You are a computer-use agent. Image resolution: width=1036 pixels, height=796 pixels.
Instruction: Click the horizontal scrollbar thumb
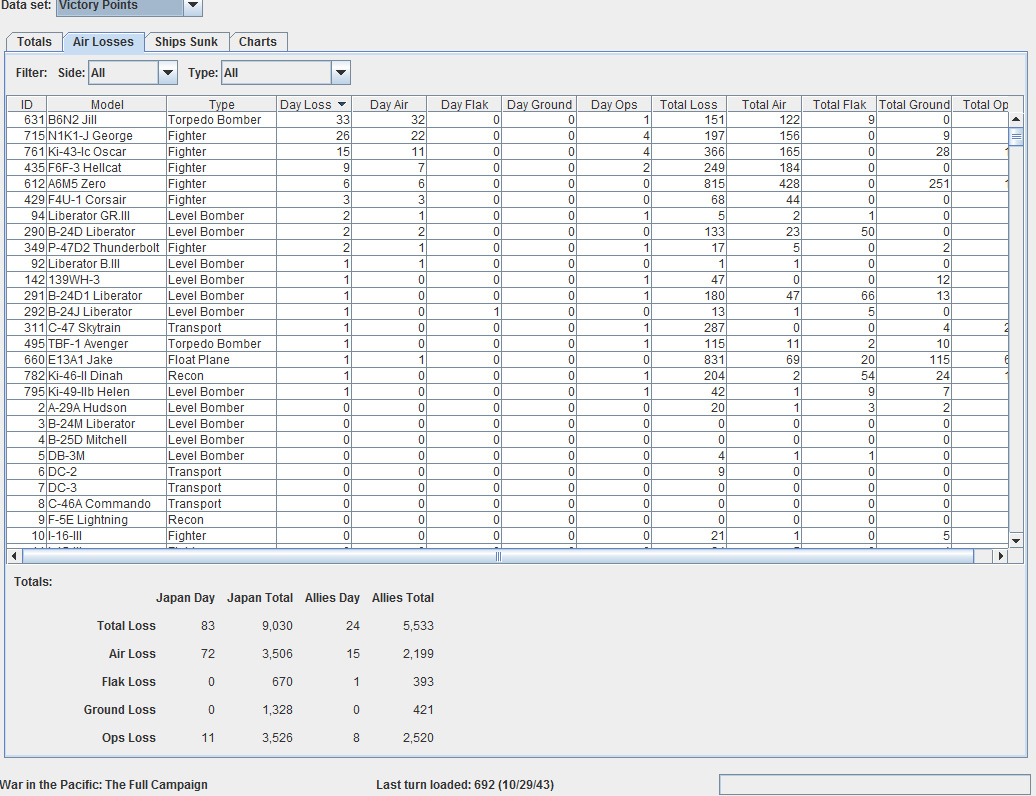498,556
